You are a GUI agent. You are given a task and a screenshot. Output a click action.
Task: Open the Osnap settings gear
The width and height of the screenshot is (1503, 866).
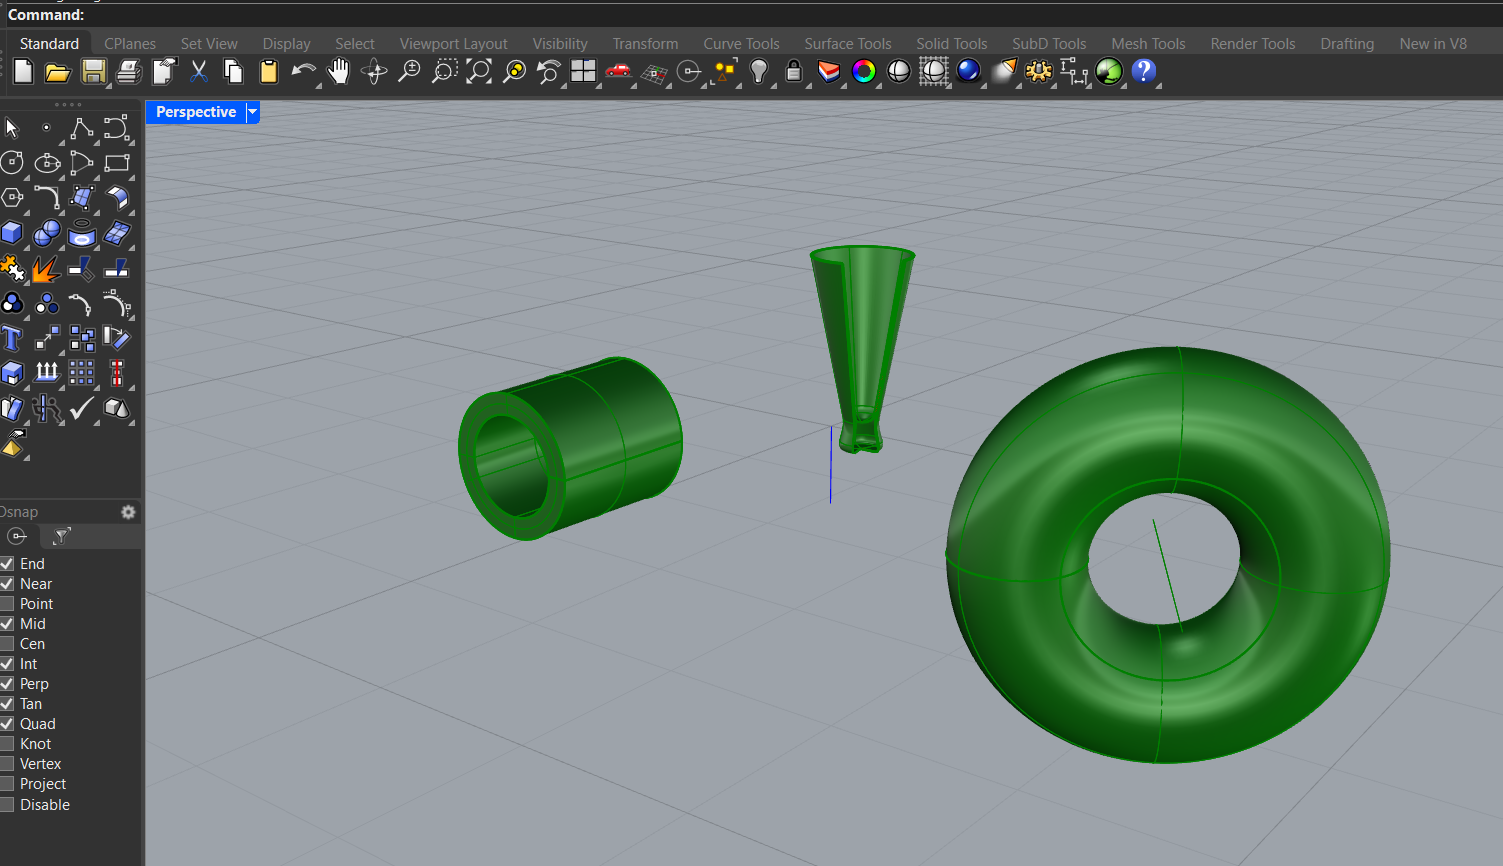coord(128,511)
